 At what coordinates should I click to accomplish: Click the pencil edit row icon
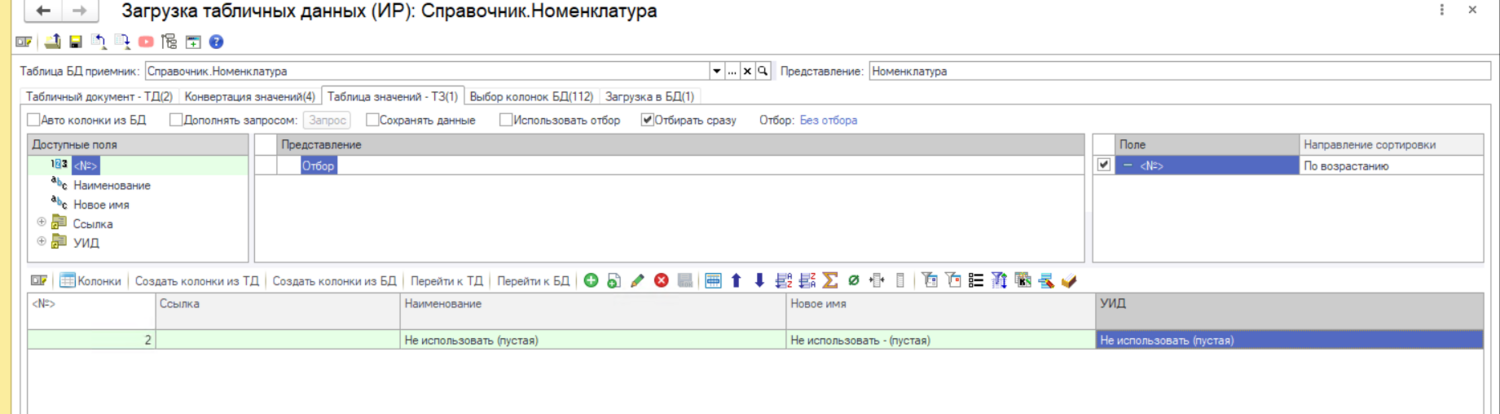click(637, 281)
